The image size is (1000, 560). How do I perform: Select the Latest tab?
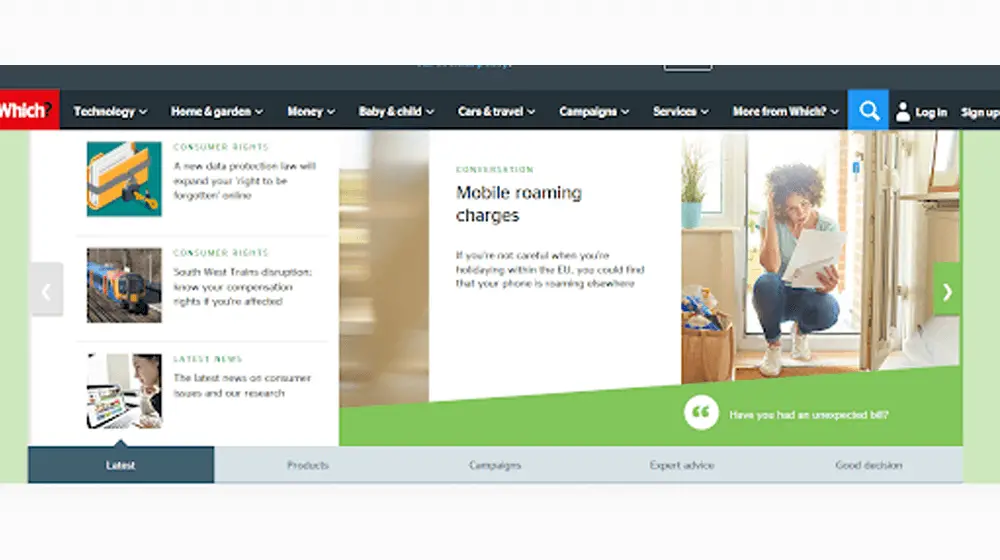pos(121,464)
